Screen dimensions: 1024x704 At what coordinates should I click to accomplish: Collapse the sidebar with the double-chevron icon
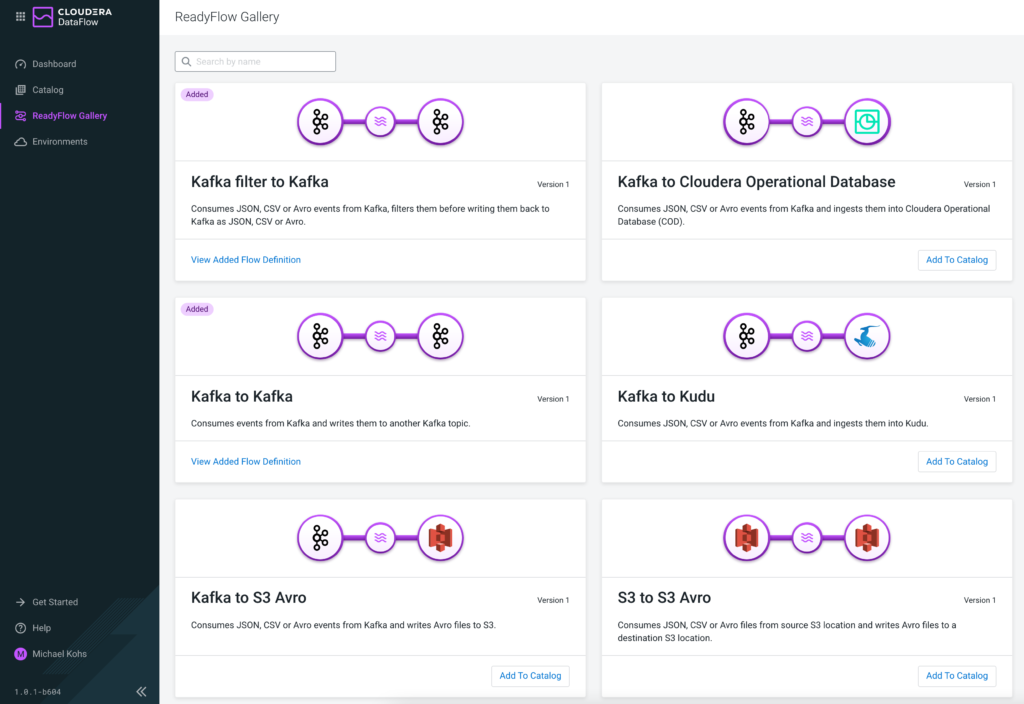(x=141, y=691)
